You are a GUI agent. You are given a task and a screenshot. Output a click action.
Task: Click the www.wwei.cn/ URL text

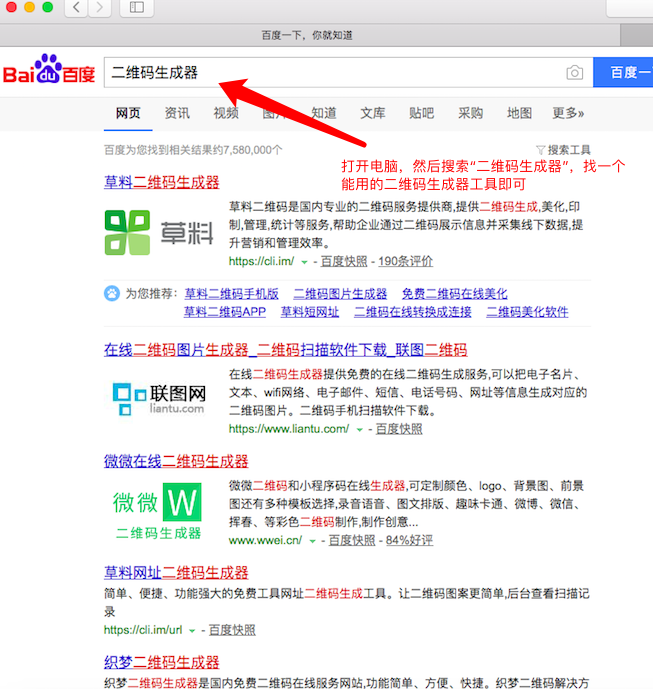265,540
